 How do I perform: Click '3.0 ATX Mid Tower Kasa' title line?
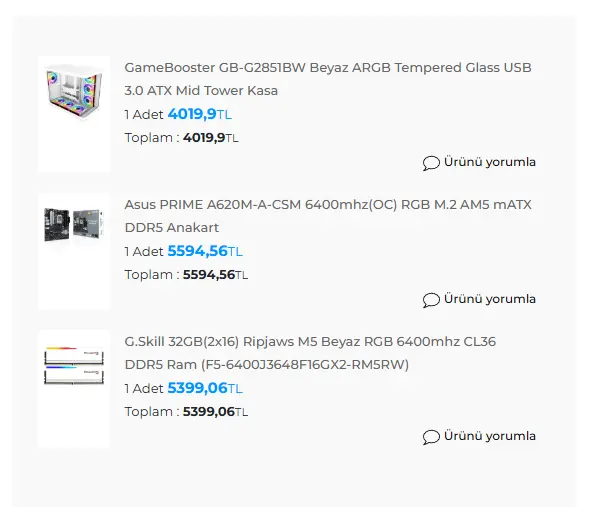tap(201, 91)
